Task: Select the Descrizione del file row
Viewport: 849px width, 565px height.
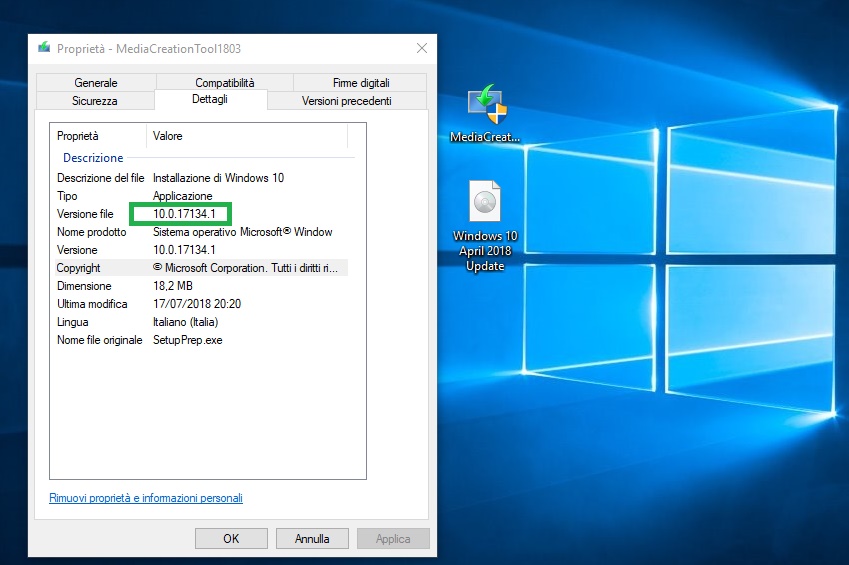Action: [201, 178]
